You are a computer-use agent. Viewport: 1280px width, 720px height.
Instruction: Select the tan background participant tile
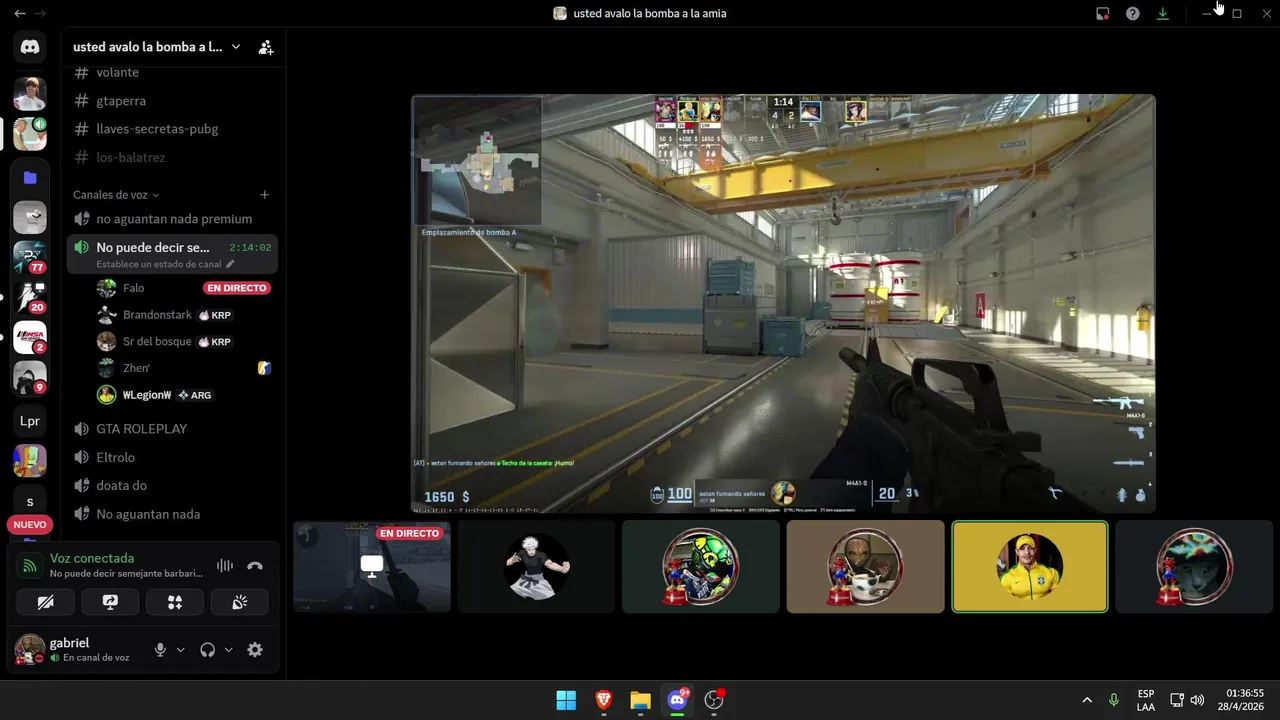pos(865,567)
